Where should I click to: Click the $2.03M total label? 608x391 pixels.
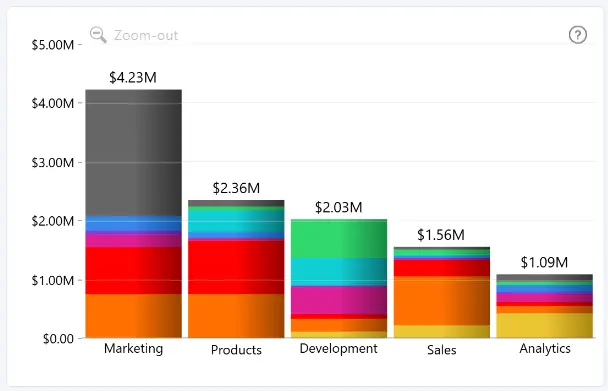[339, 208]
